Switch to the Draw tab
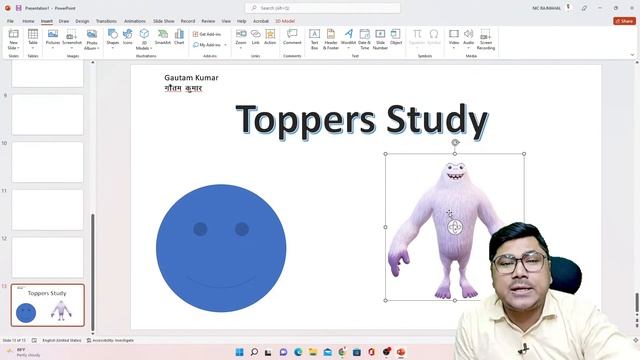The height and width of the screenshot is (360, 640). pyautogui.click(x=64, y=21)
